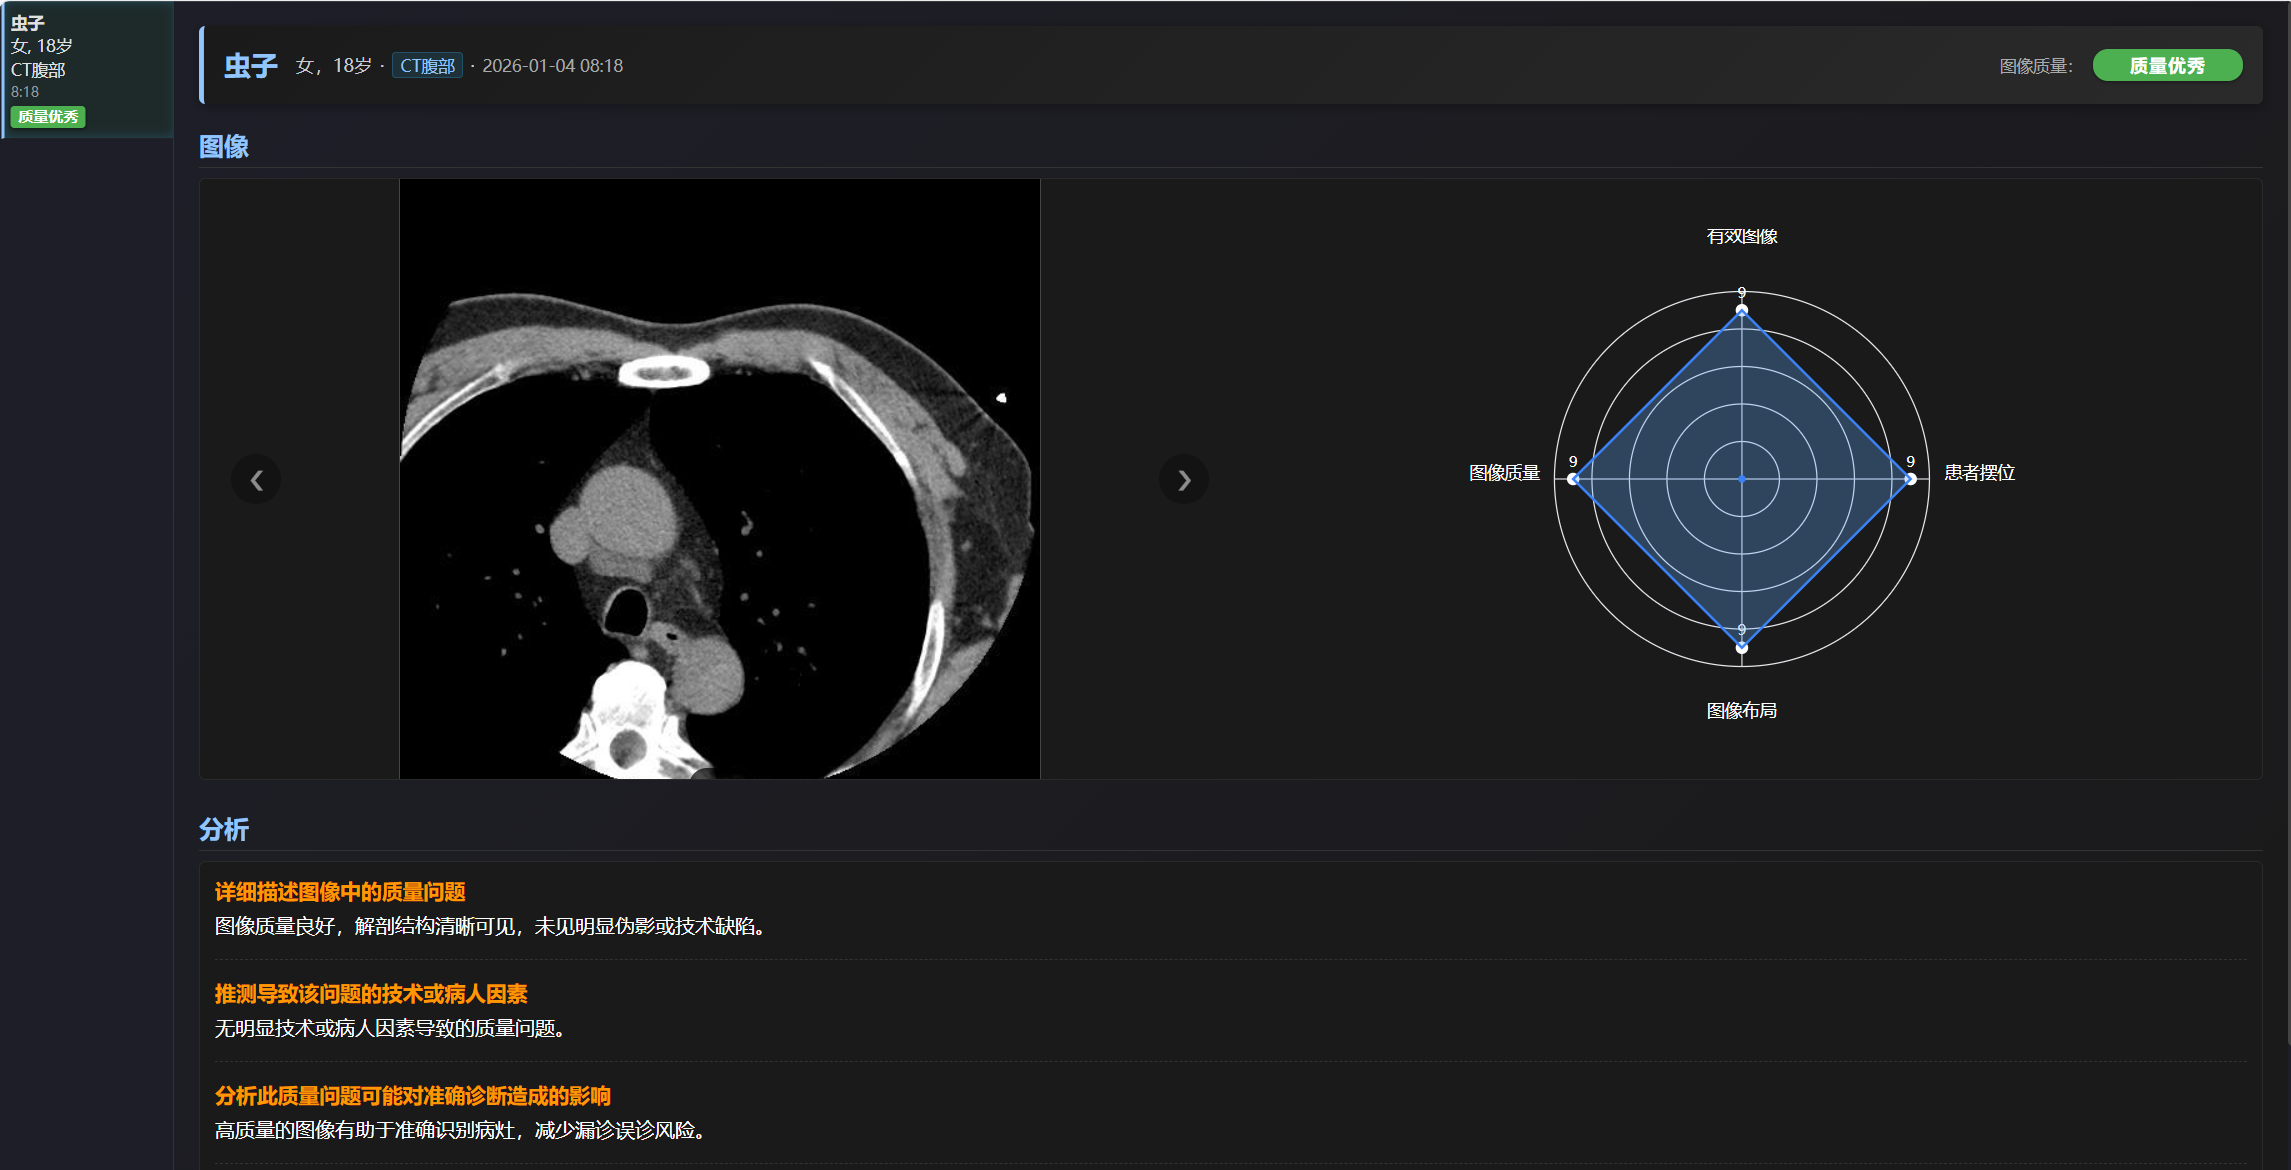This screenshot has width=2291, height=1170.
Task: Click radar chart top point 有效图像
Action: (1741, 310)
